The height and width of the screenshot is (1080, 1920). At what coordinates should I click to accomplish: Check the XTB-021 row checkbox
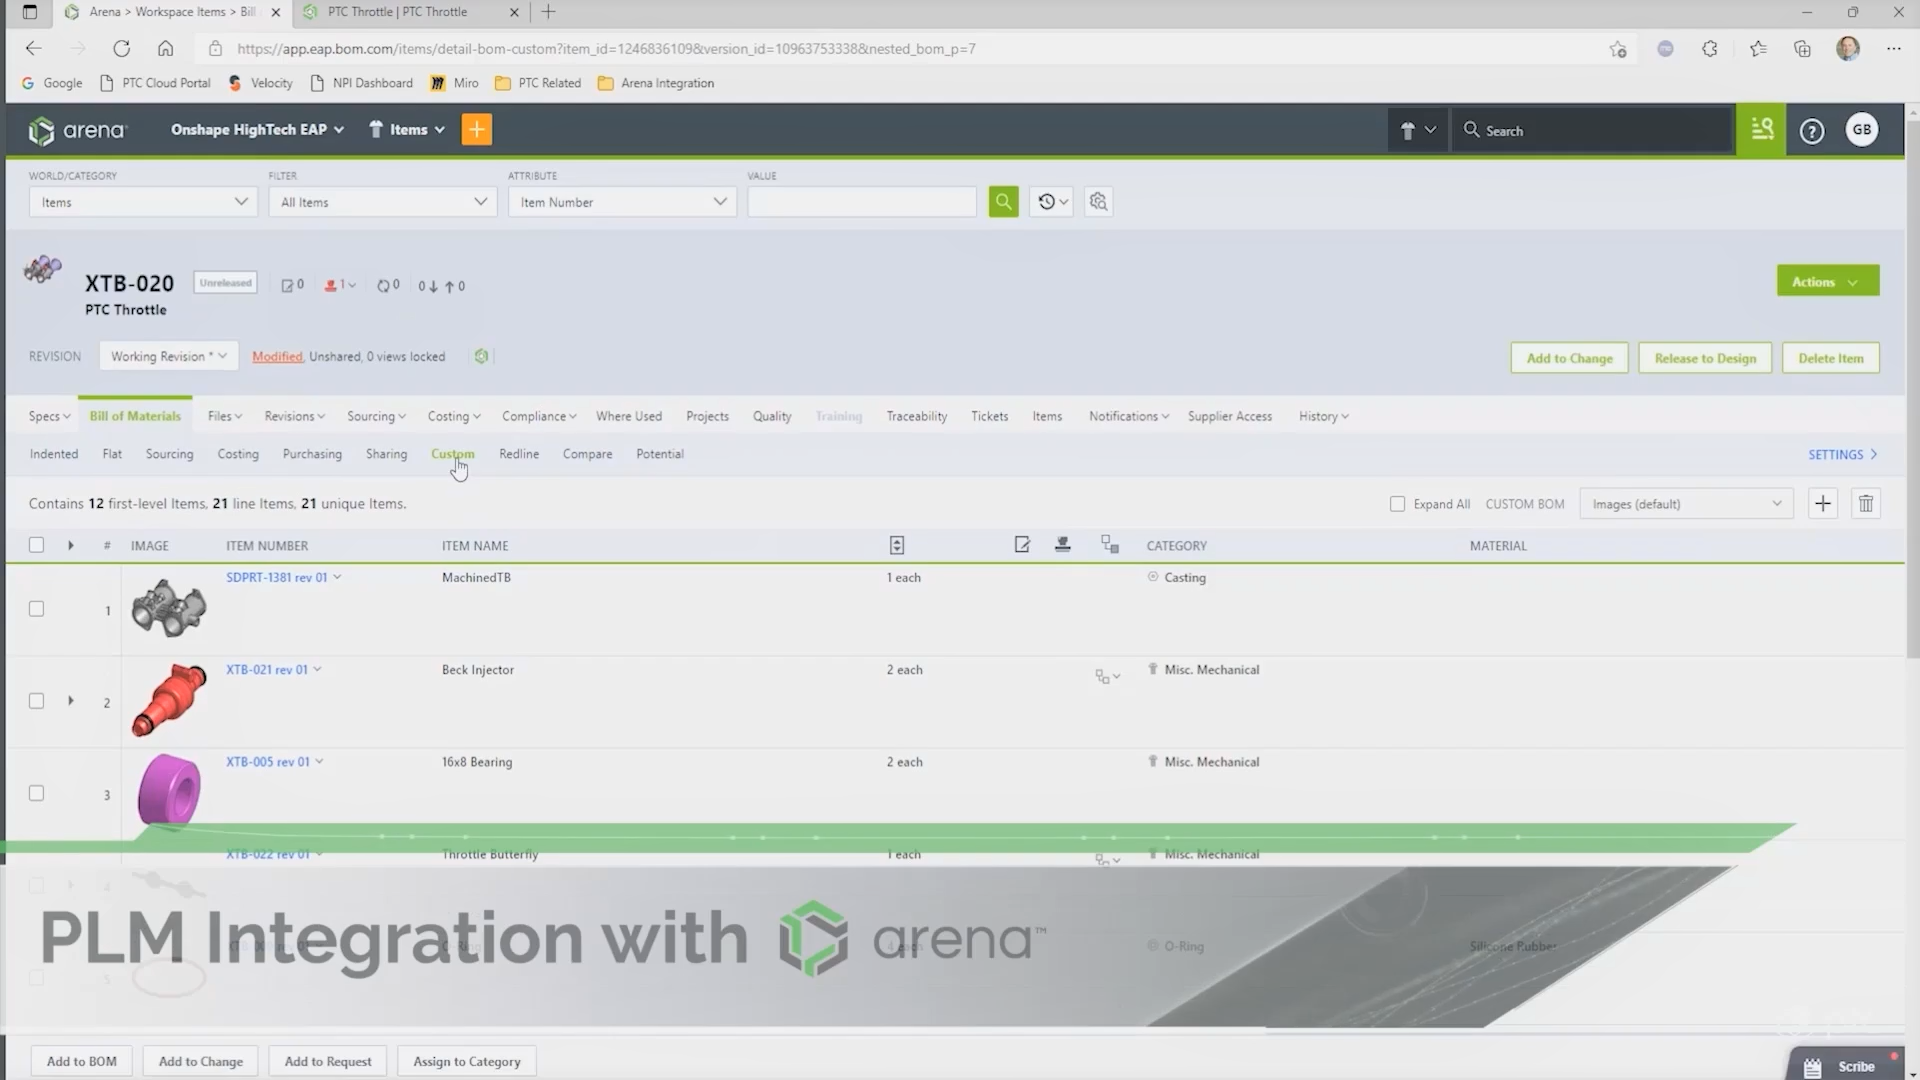click(x=36, y=701)
